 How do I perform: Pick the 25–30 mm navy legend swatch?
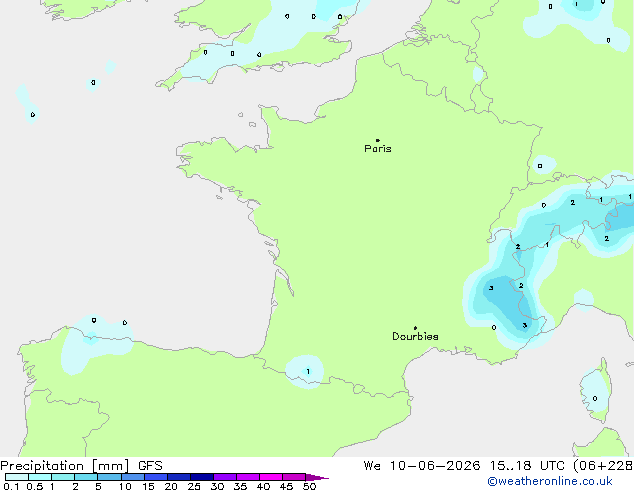click(x=202, y=477)
